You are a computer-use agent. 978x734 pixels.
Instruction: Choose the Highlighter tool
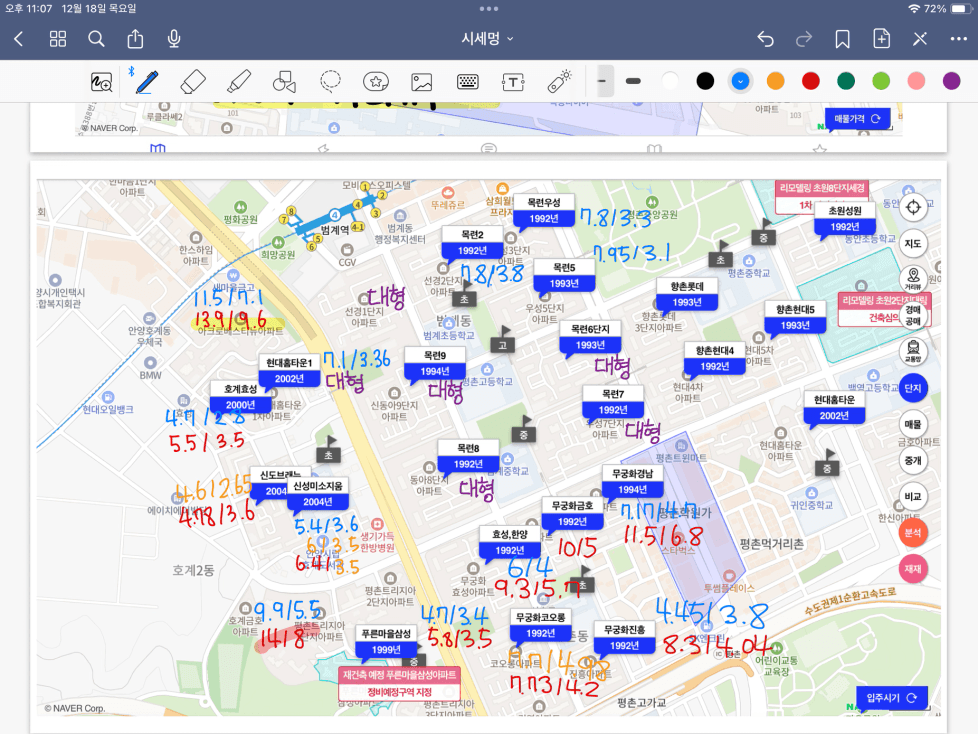pyautogui.click(x=238, y=82)
